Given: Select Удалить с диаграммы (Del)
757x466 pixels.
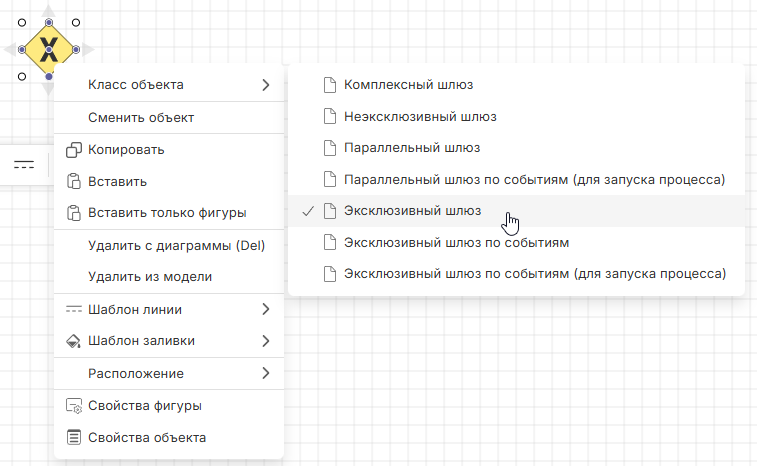Looking at the screenshot, I should [176, 246].
